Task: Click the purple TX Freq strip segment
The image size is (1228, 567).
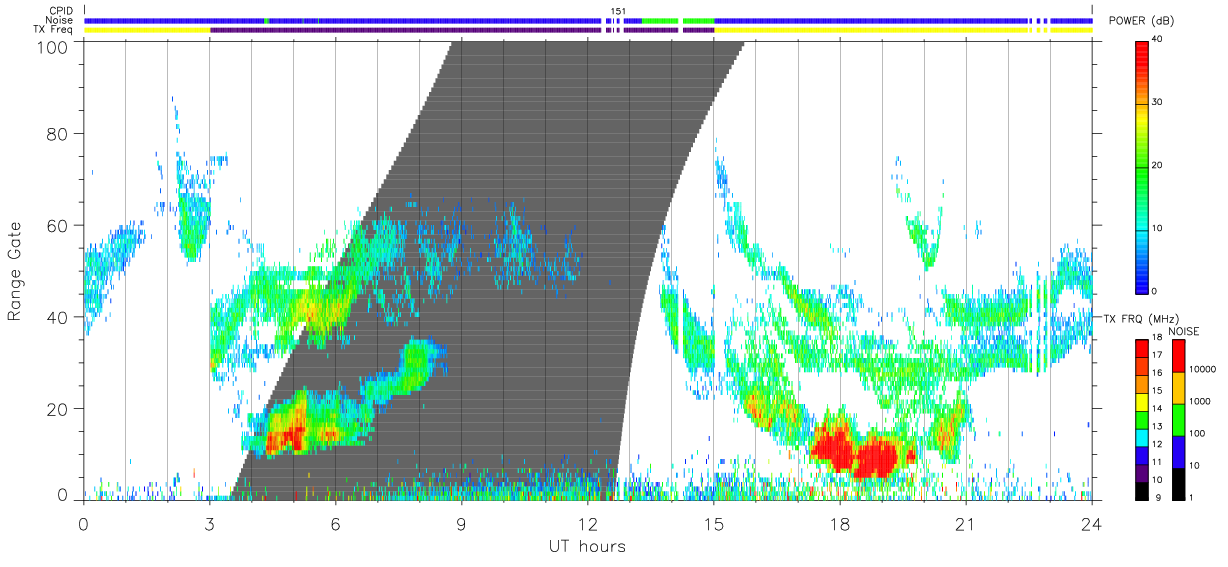Action: (x=460, y=30)
